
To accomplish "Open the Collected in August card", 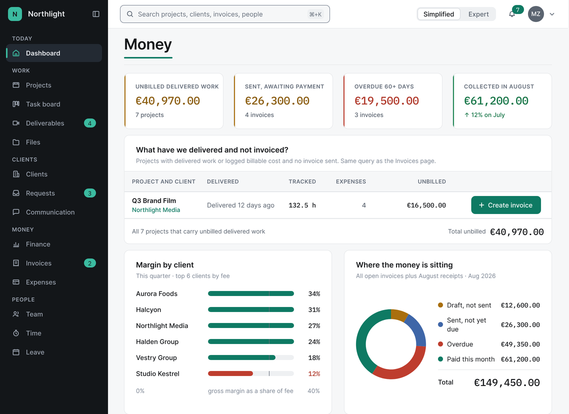I will point(502,101).
